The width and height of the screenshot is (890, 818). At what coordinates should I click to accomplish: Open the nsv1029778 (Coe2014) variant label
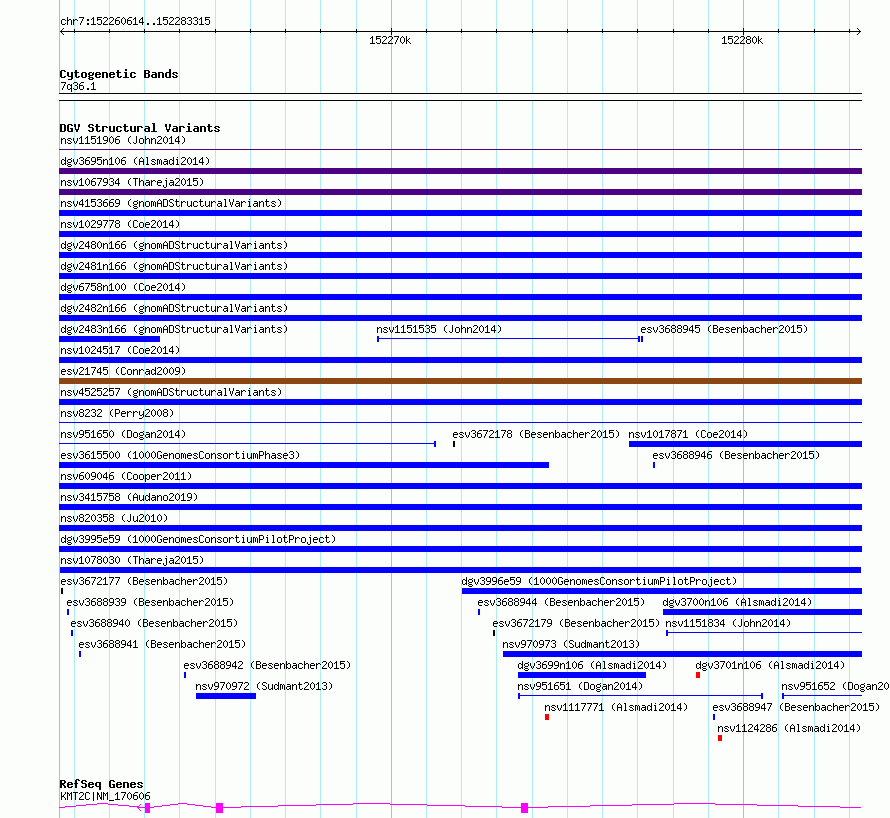(x=120, y=224)
